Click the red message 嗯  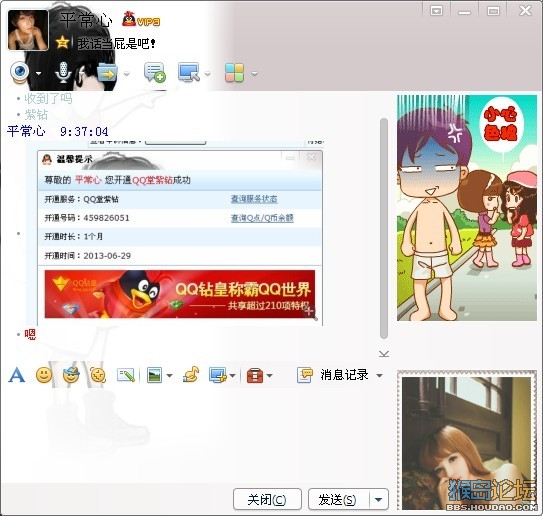[30, 334]
